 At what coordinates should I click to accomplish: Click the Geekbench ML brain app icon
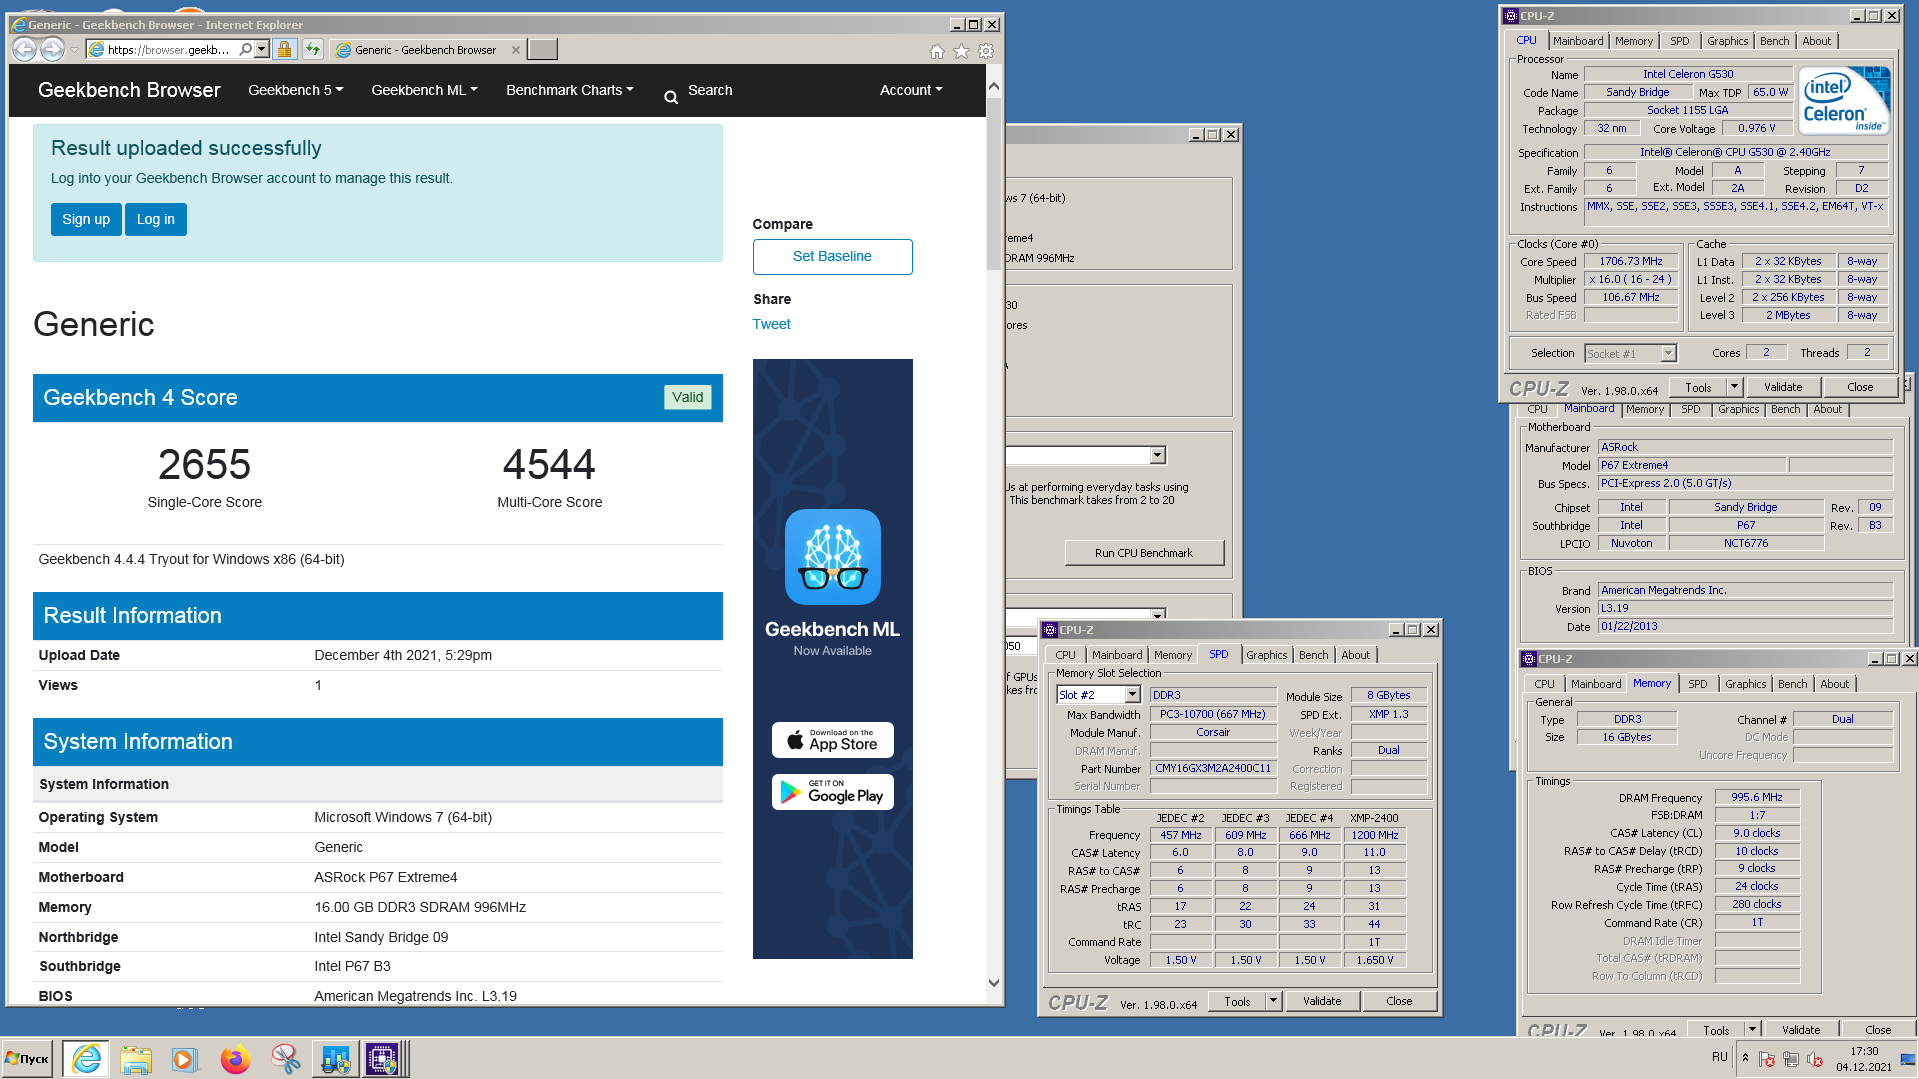[x=832, y=557]
